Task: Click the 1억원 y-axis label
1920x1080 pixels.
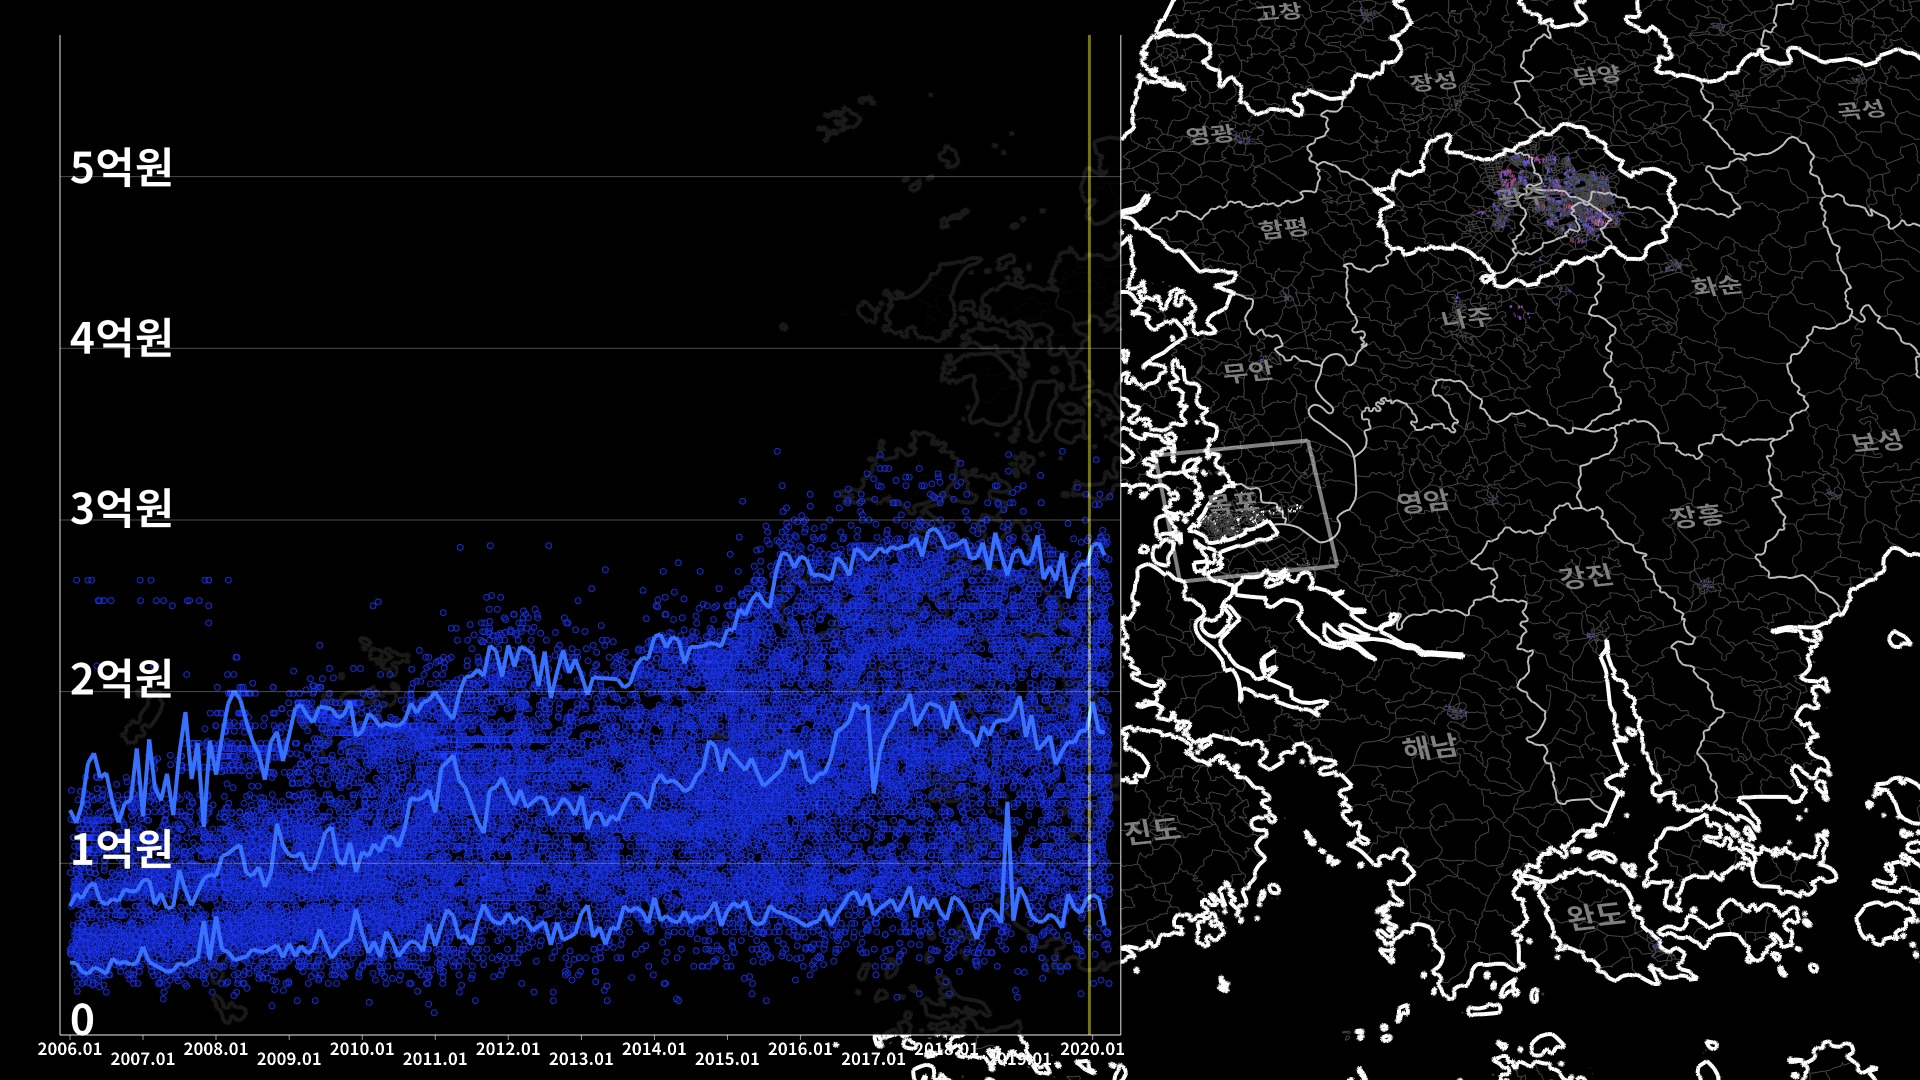Action: (x=121, y=849)
